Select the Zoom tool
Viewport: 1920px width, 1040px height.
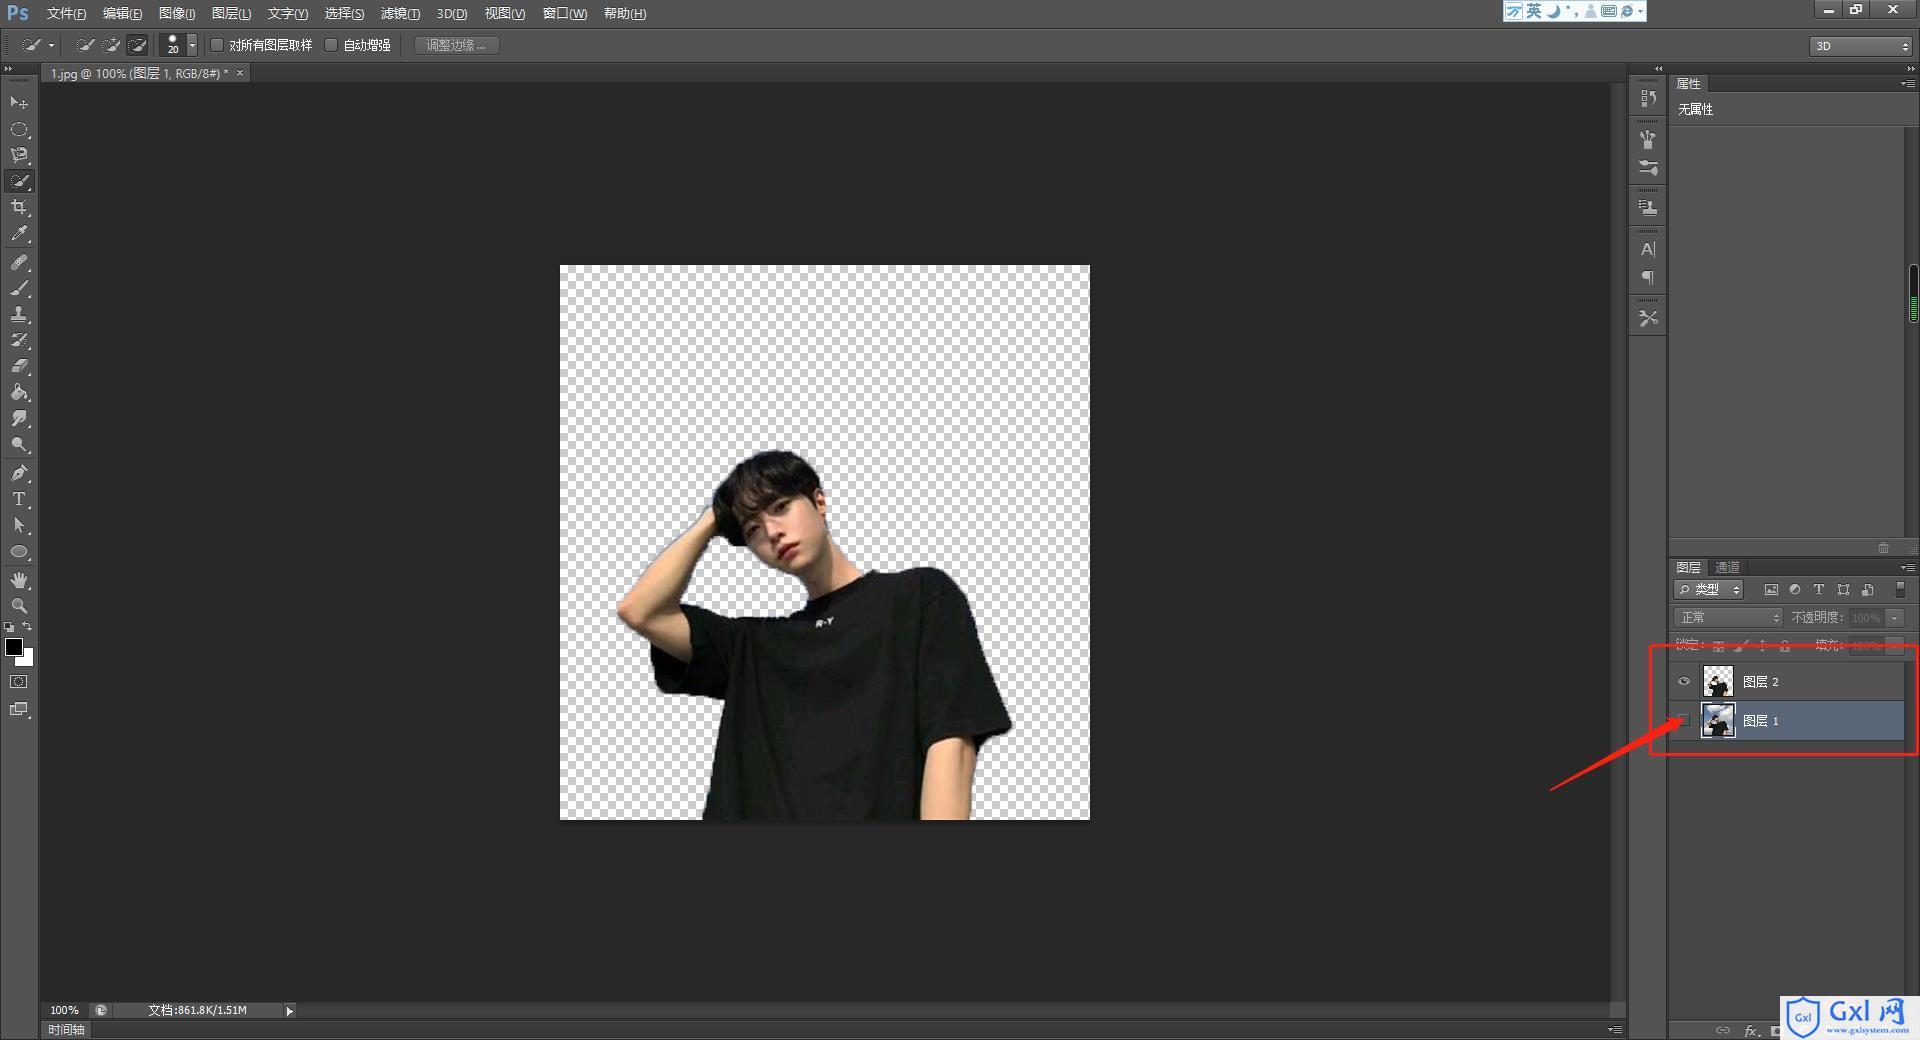pos(19,606)
